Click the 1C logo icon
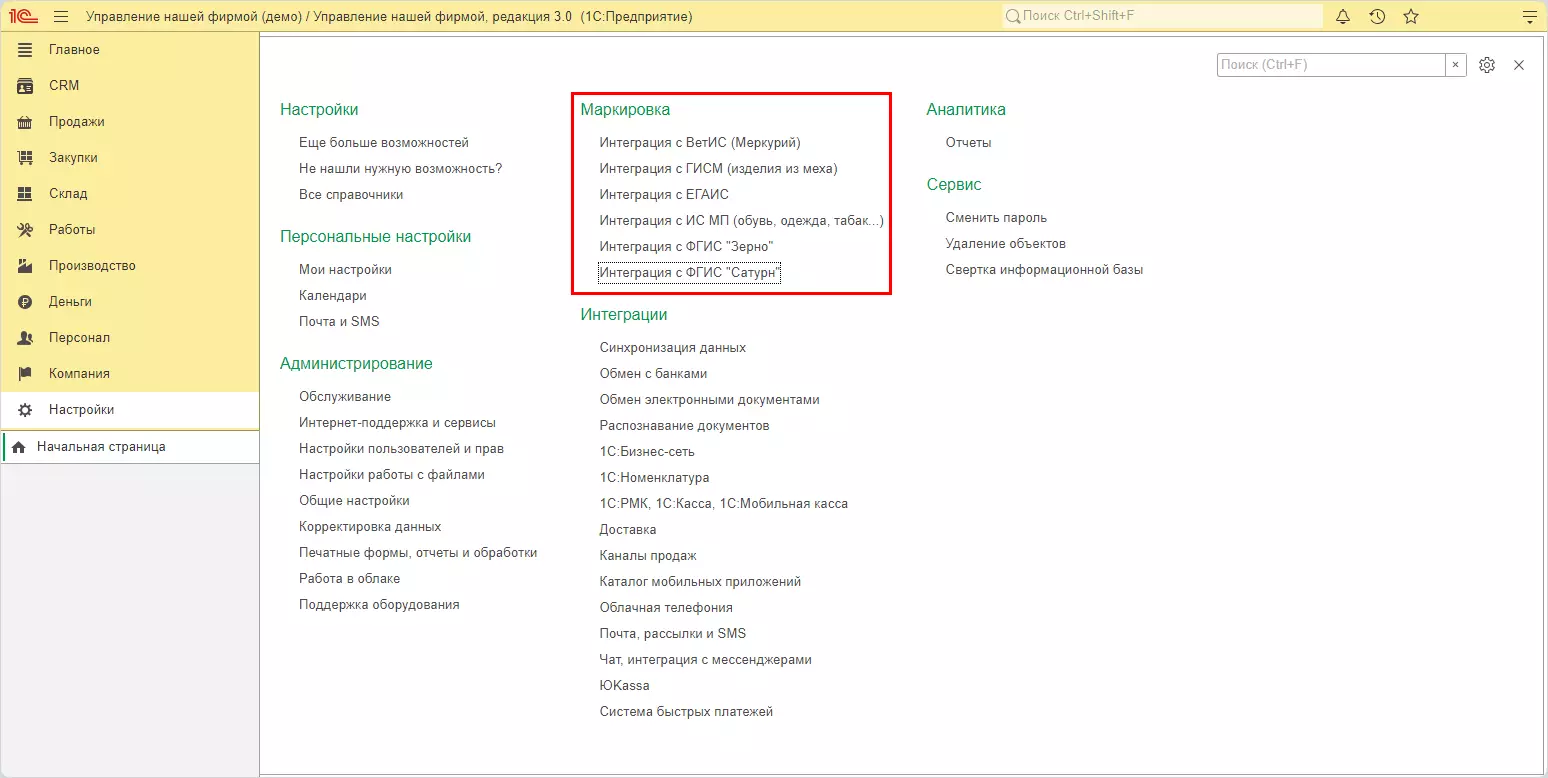This screenshot has height=778, width=1548. (x=23, y=16)
